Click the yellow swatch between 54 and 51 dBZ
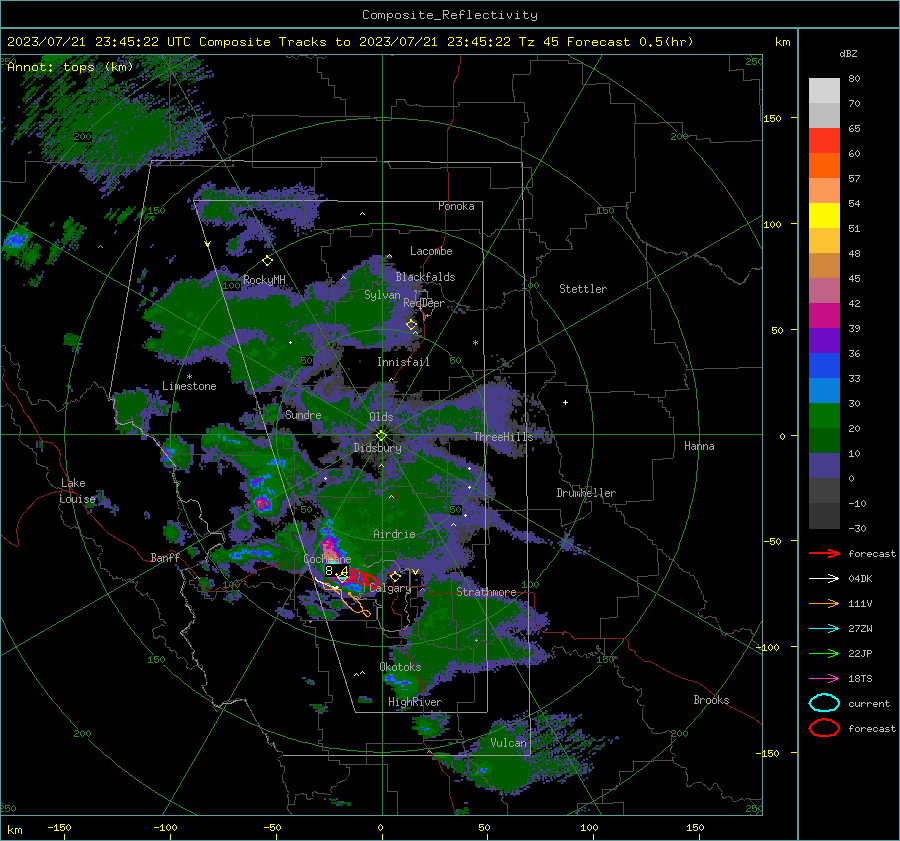Viewport: 900px width, 841px height. coord(824,216)
